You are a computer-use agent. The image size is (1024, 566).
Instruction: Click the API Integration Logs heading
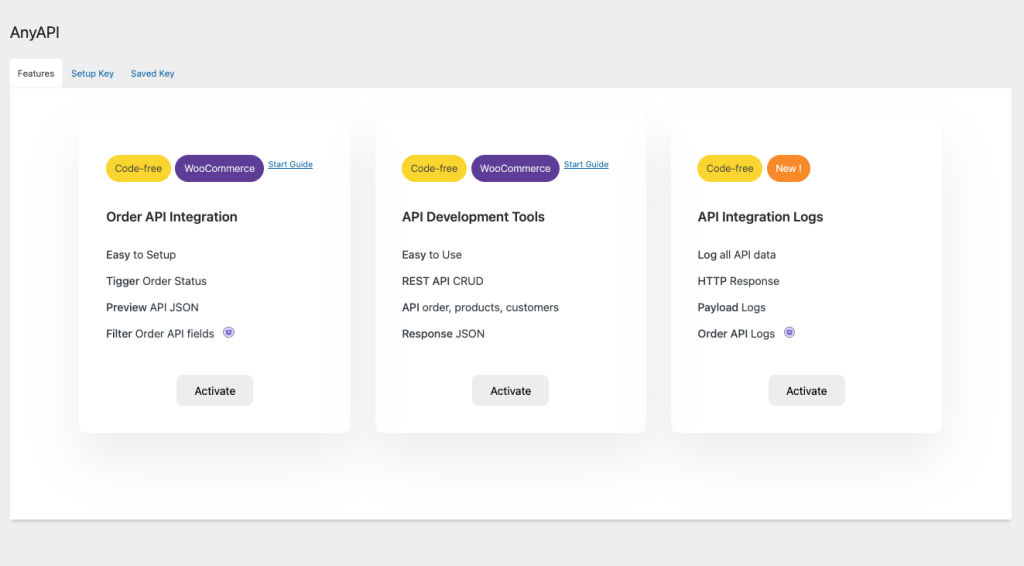pos(760,217)
